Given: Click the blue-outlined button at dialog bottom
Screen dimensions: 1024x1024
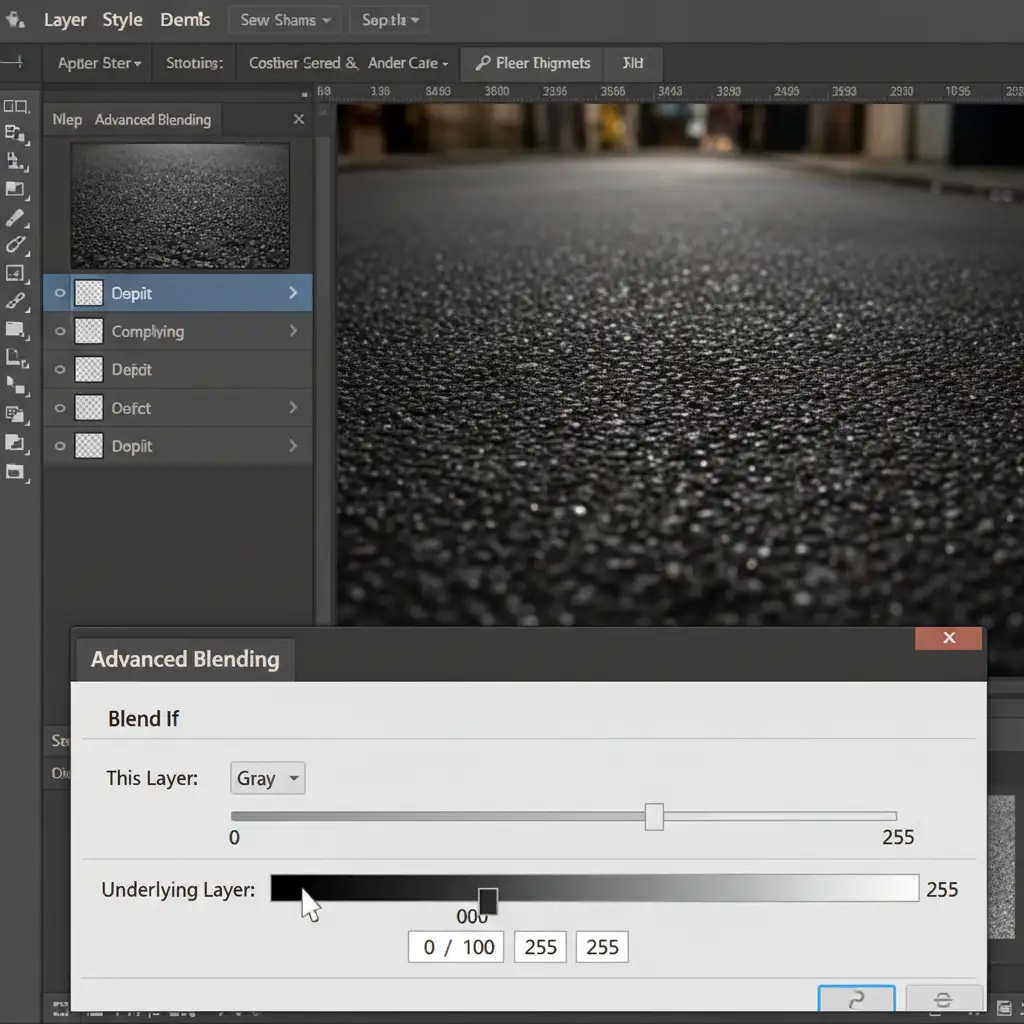Looking at the screenshot, I should pos(856,1000).
